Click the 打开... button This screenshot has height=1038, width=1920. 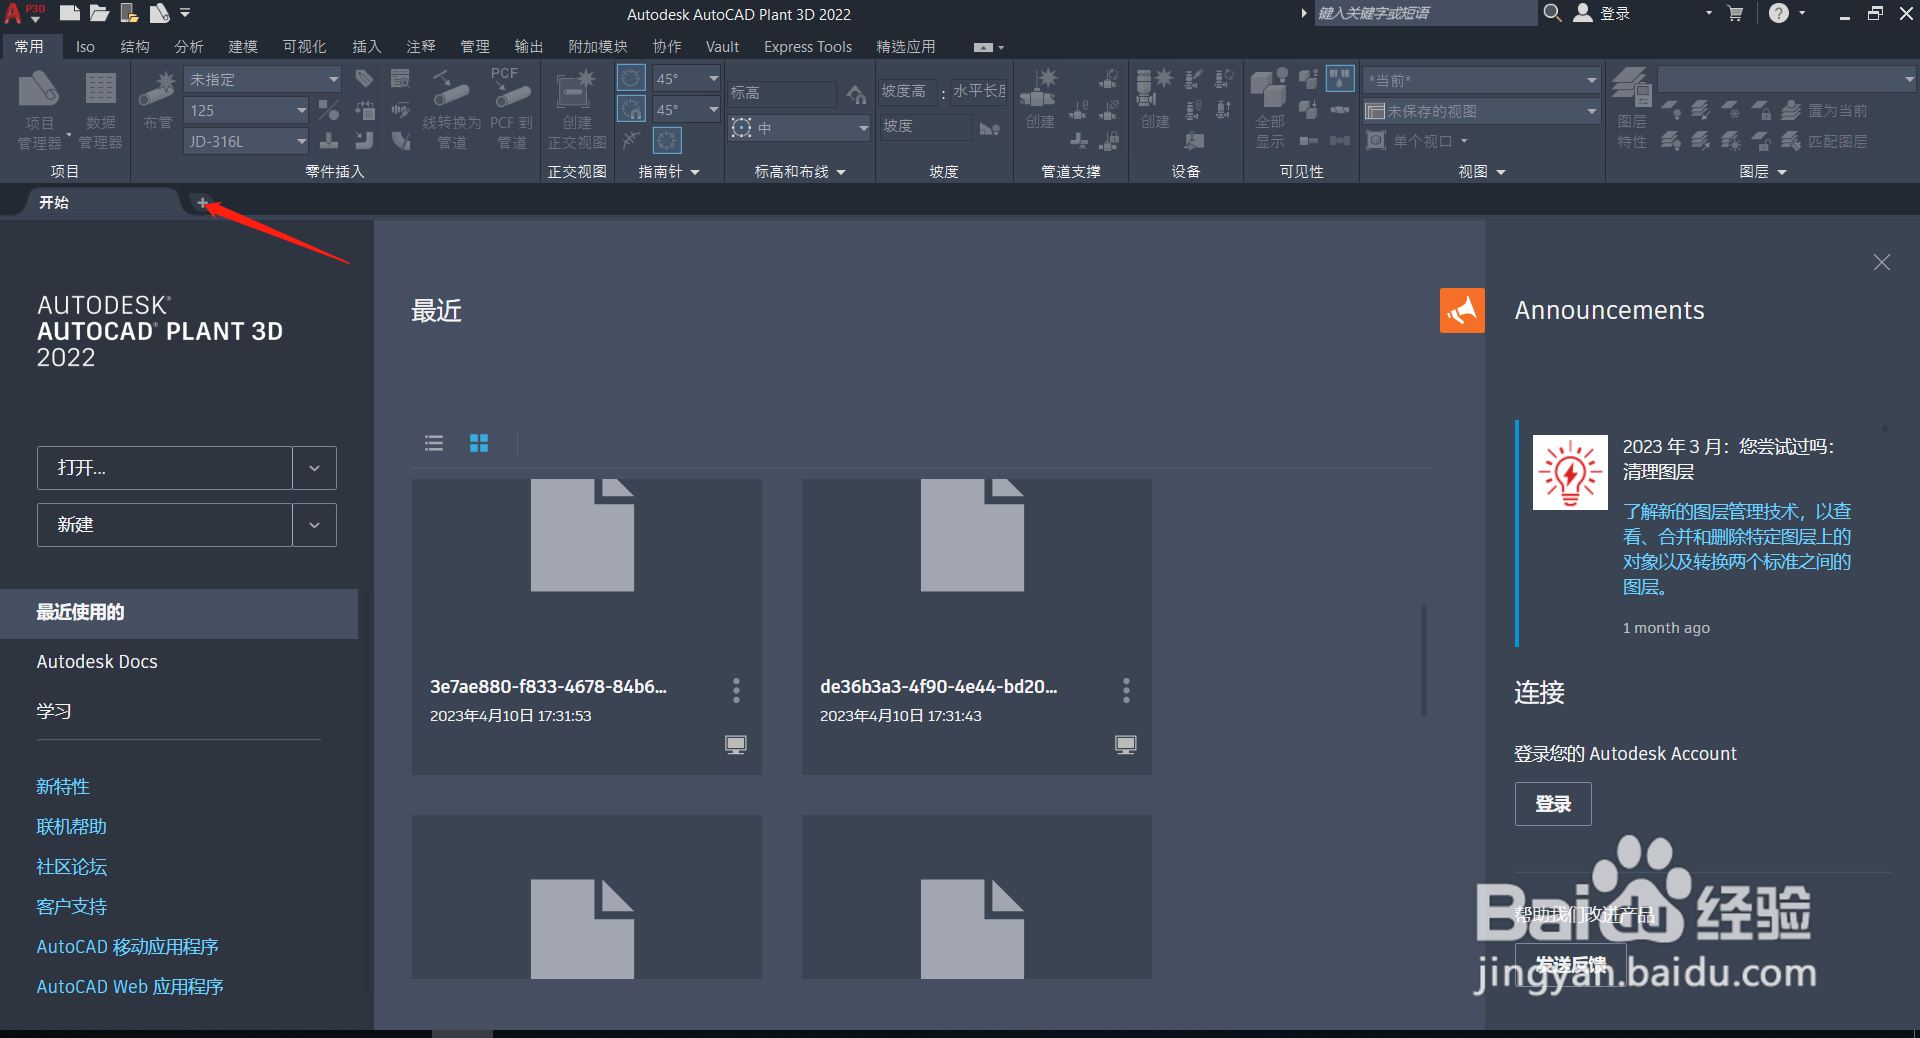165,468
